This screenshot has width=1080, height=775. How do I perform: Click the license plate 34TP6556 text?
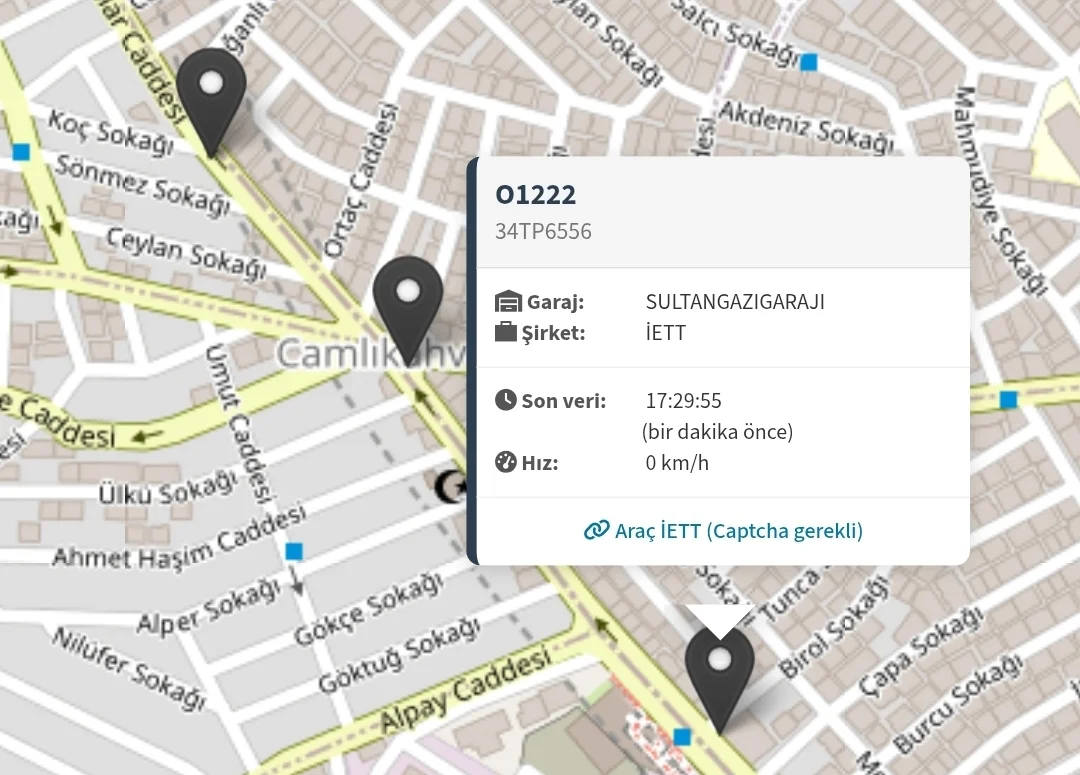pos(543,232)
